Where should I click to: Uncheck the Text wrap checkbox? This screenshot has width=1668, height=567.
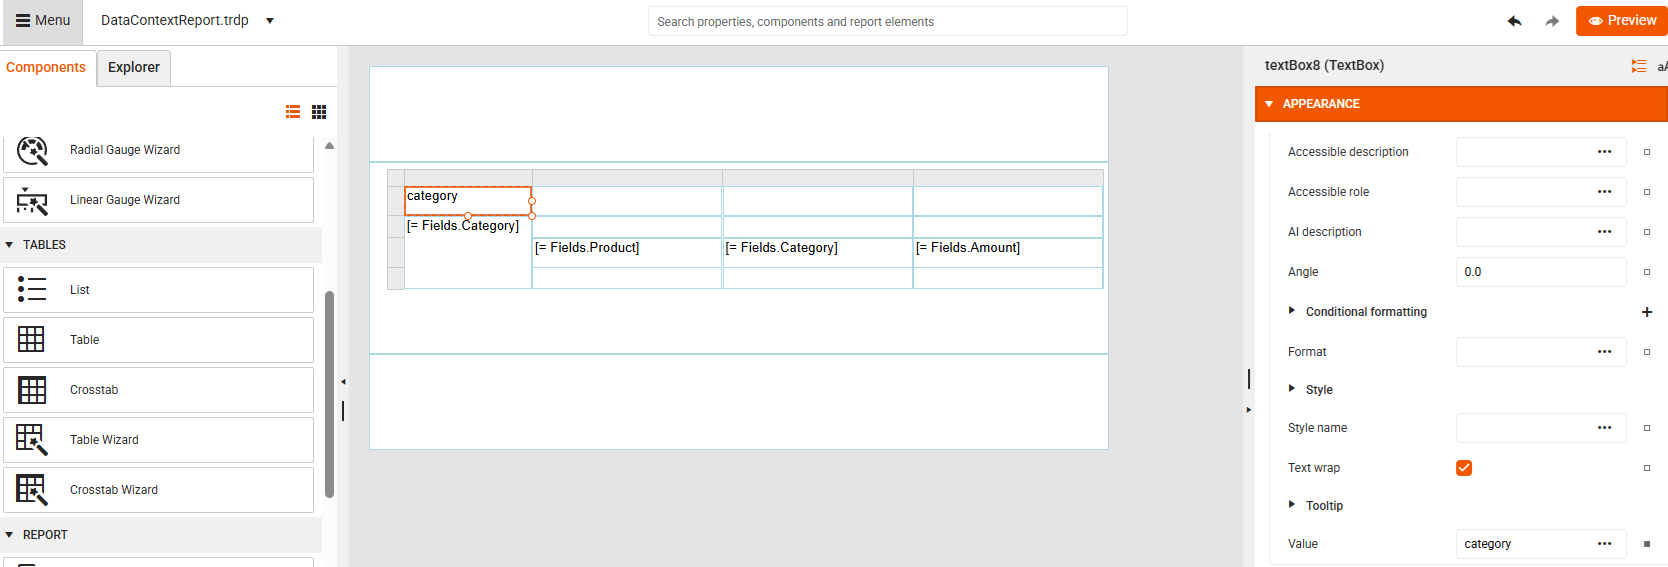[x=1464, y=468]
